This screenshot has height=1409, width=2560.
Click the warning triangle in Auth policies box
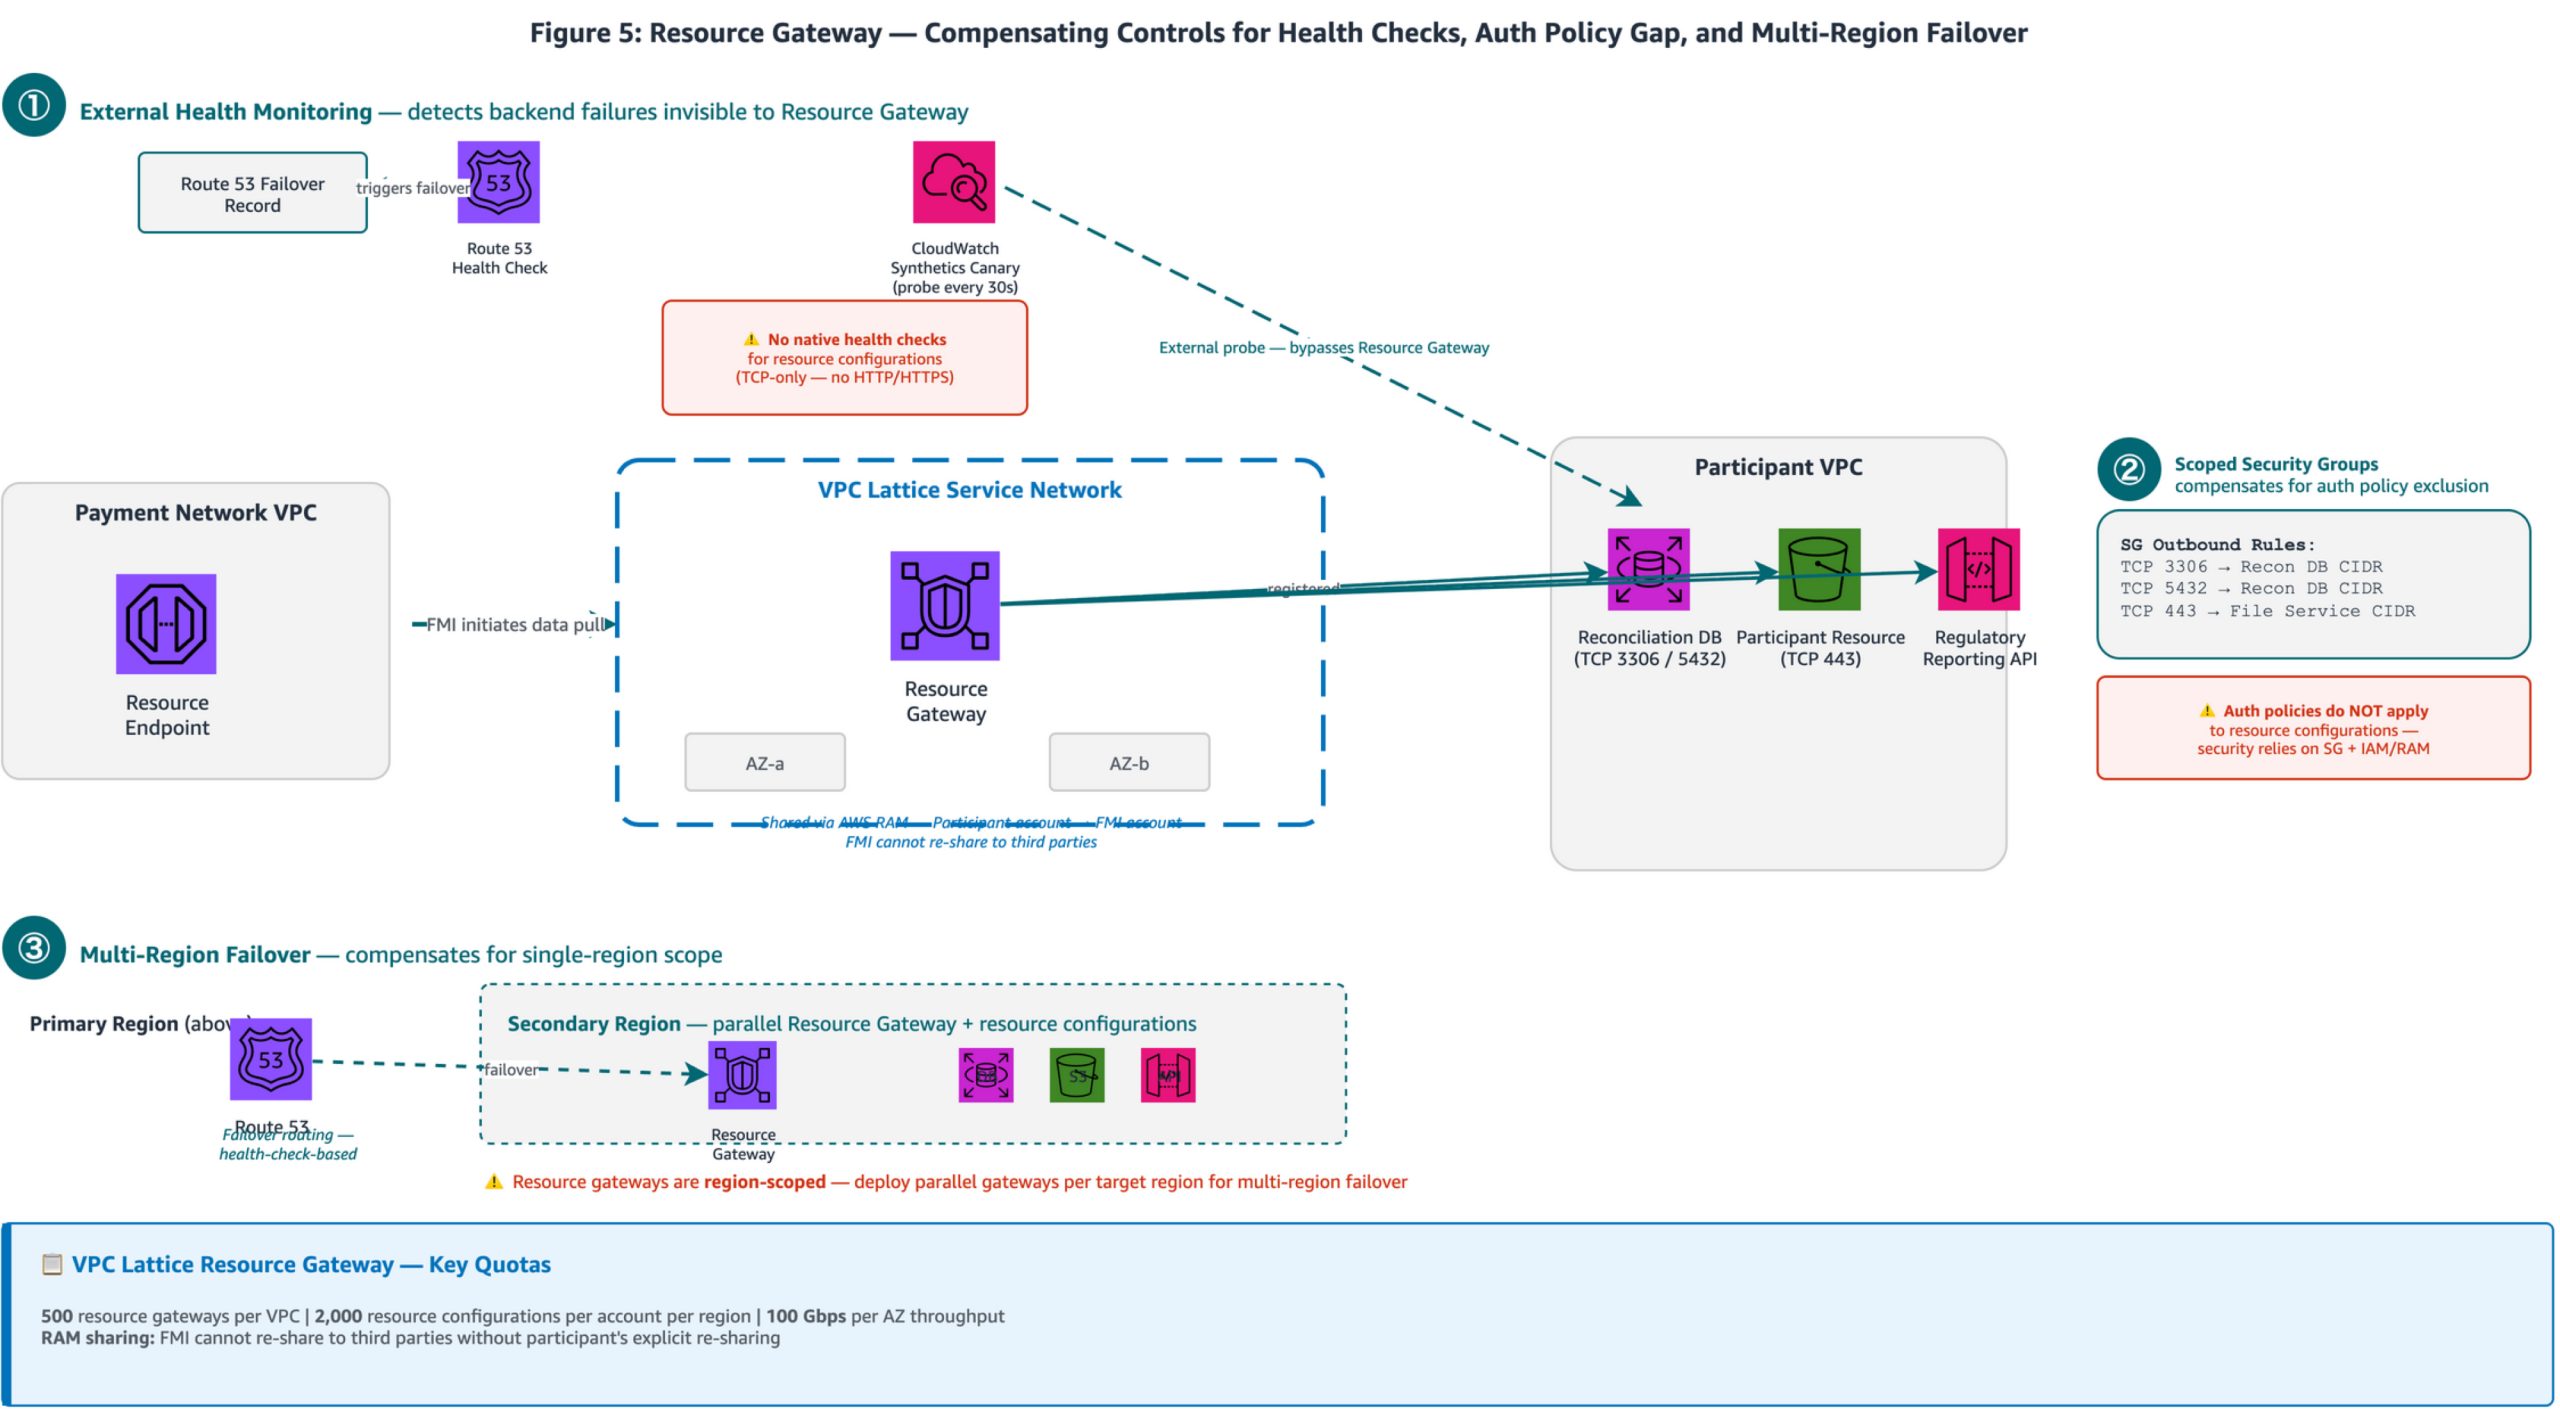tap(2206, 711)
